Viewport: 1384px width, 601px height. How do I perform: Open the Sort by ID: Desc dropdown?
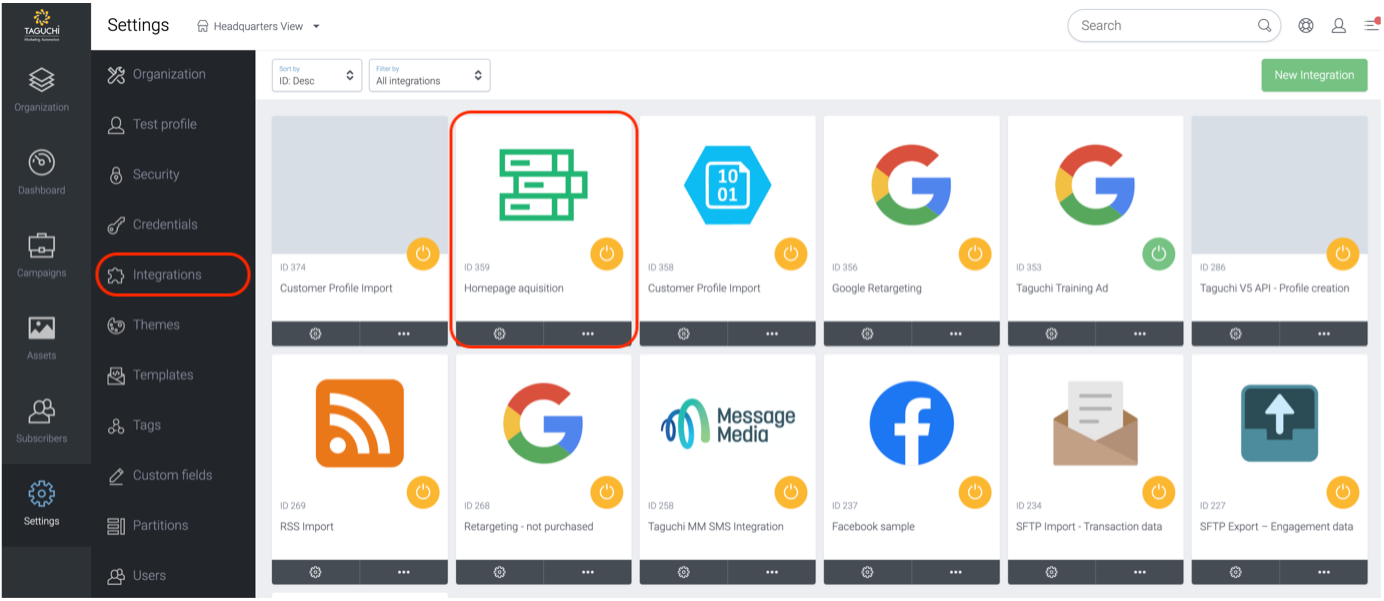(x=317, y=75)
